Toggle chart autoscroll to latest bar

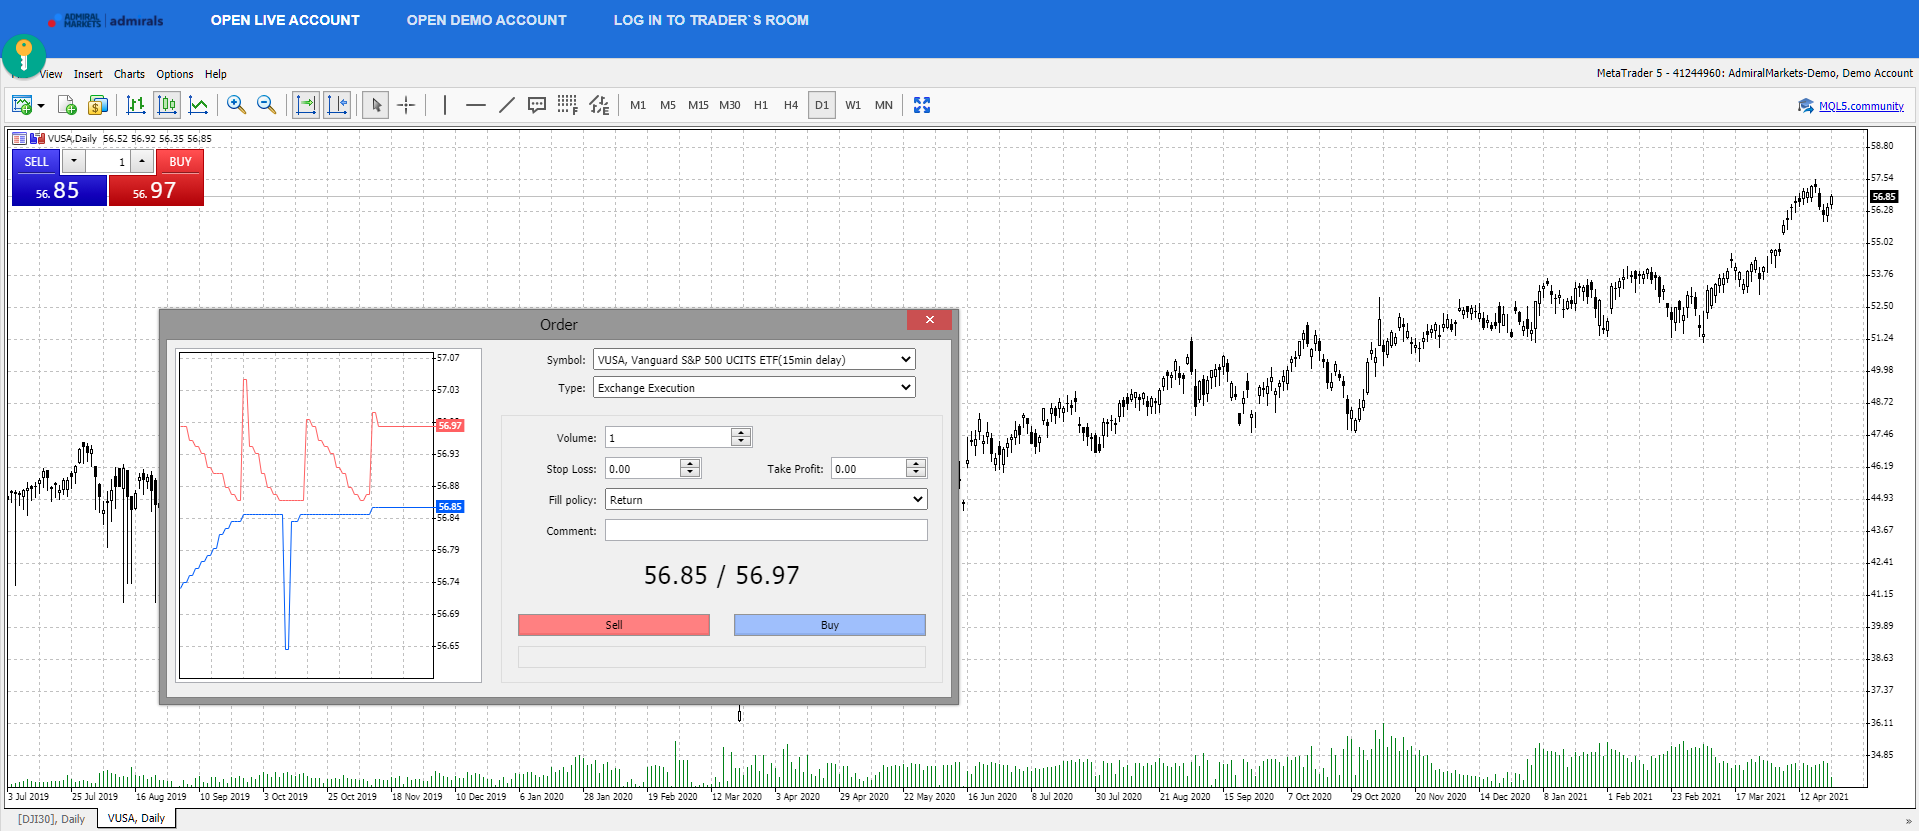coord(306,105)
